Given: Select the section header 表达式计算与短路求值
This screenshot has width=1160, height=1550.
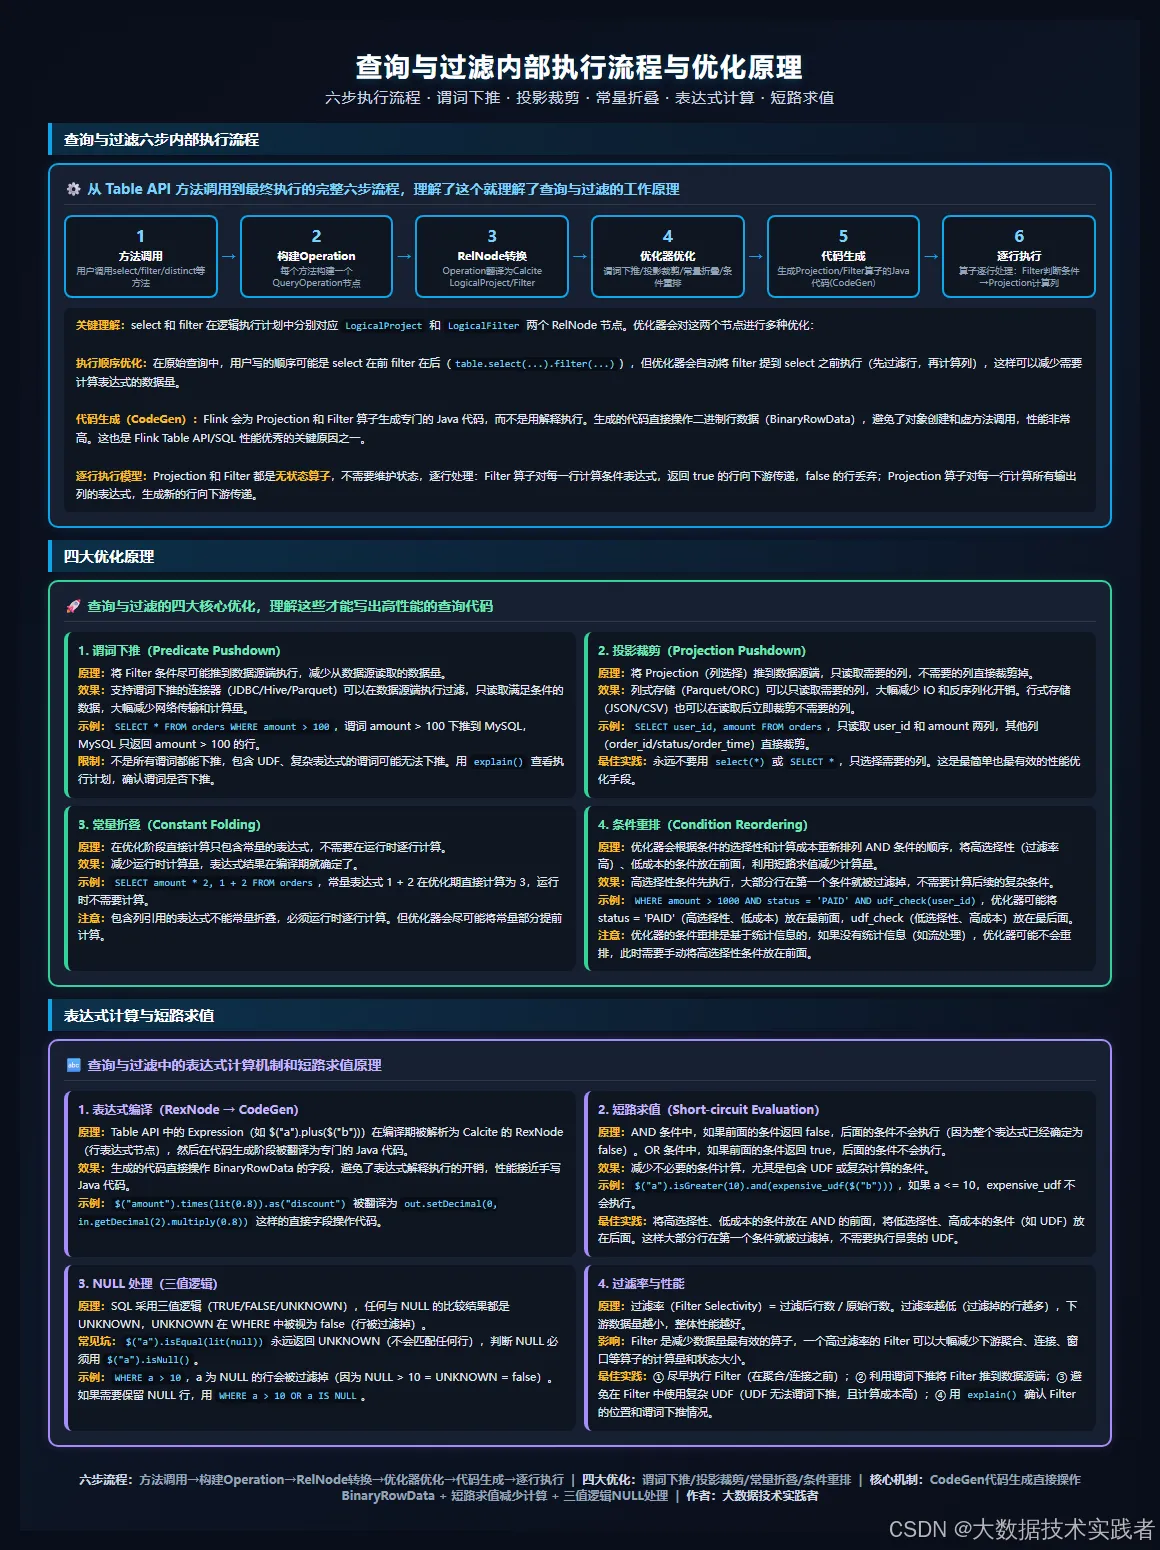Looking at the screenshot, I should tap(139, 1016).
